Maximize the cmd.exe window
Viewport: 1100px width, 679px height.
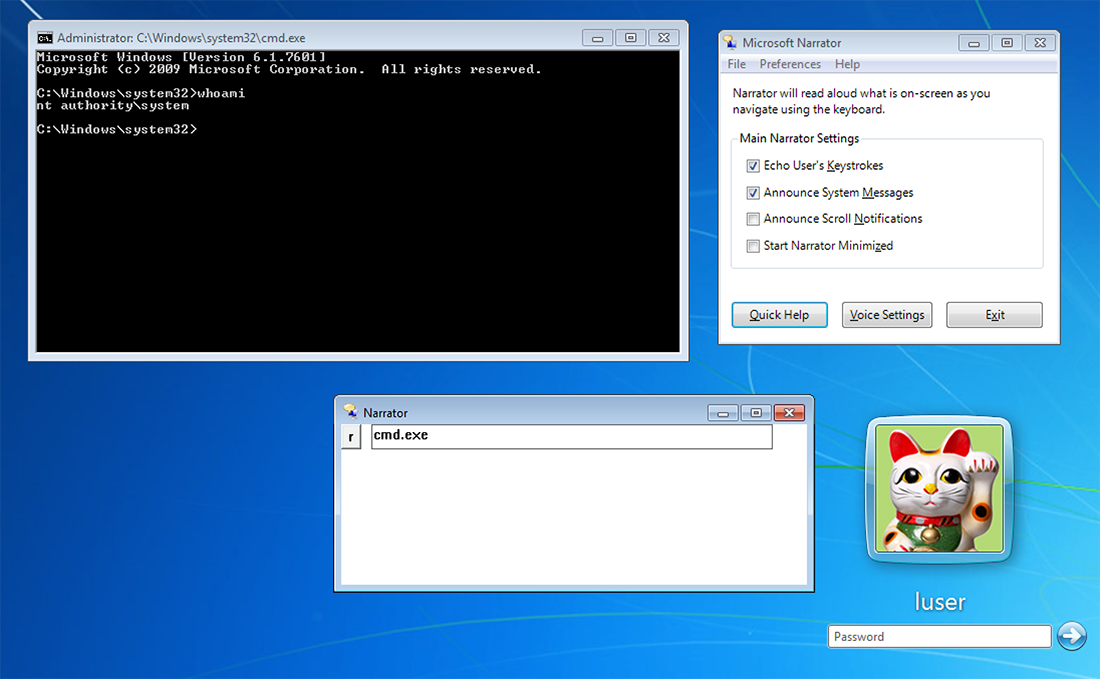click(631, 38)
